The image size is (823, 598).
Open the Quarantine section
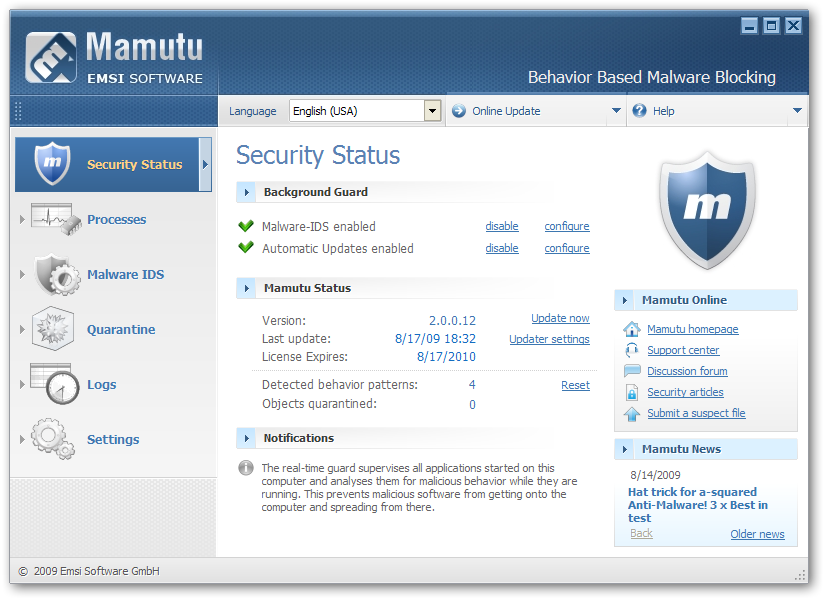pyautogui.click(x=121, y=330)
